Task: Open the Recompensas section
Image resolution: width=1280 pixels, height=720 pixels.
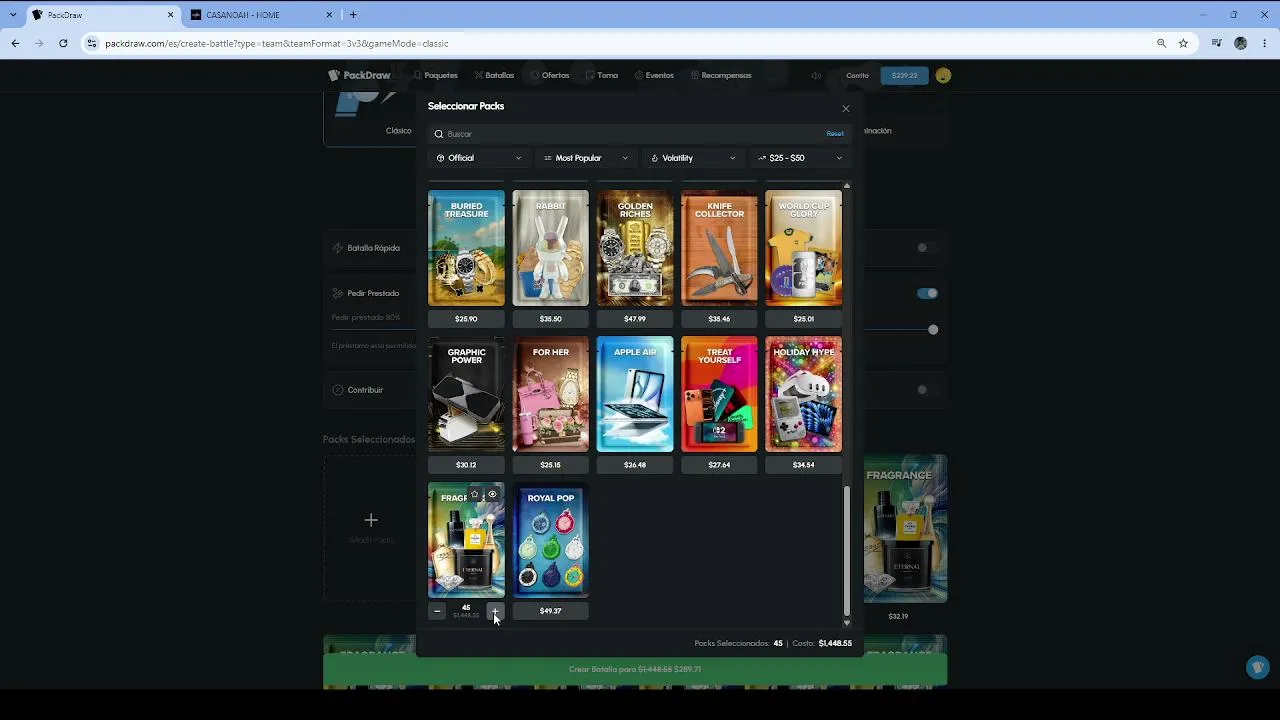Action: (721, 75)
